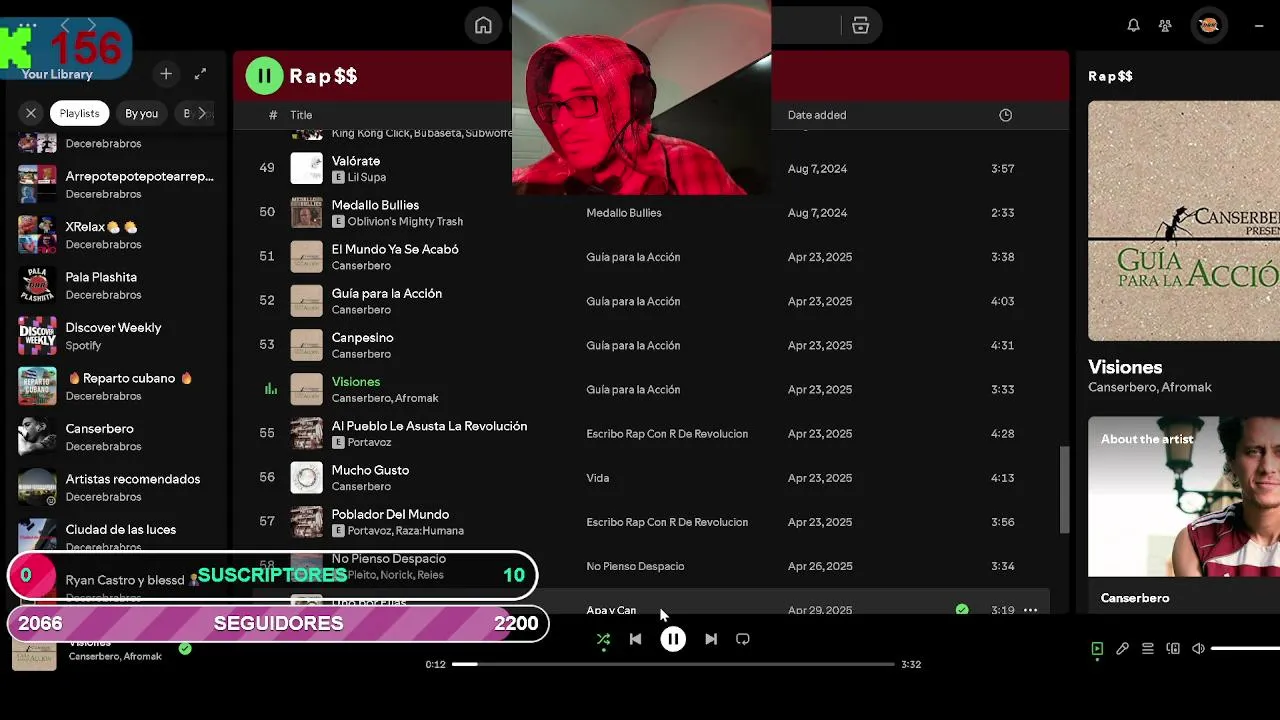The height and width of the screenshot is (720, 1280).
Task: Open Connect to a device icon
Action: pyautogui.click(x=1173, y=649)
